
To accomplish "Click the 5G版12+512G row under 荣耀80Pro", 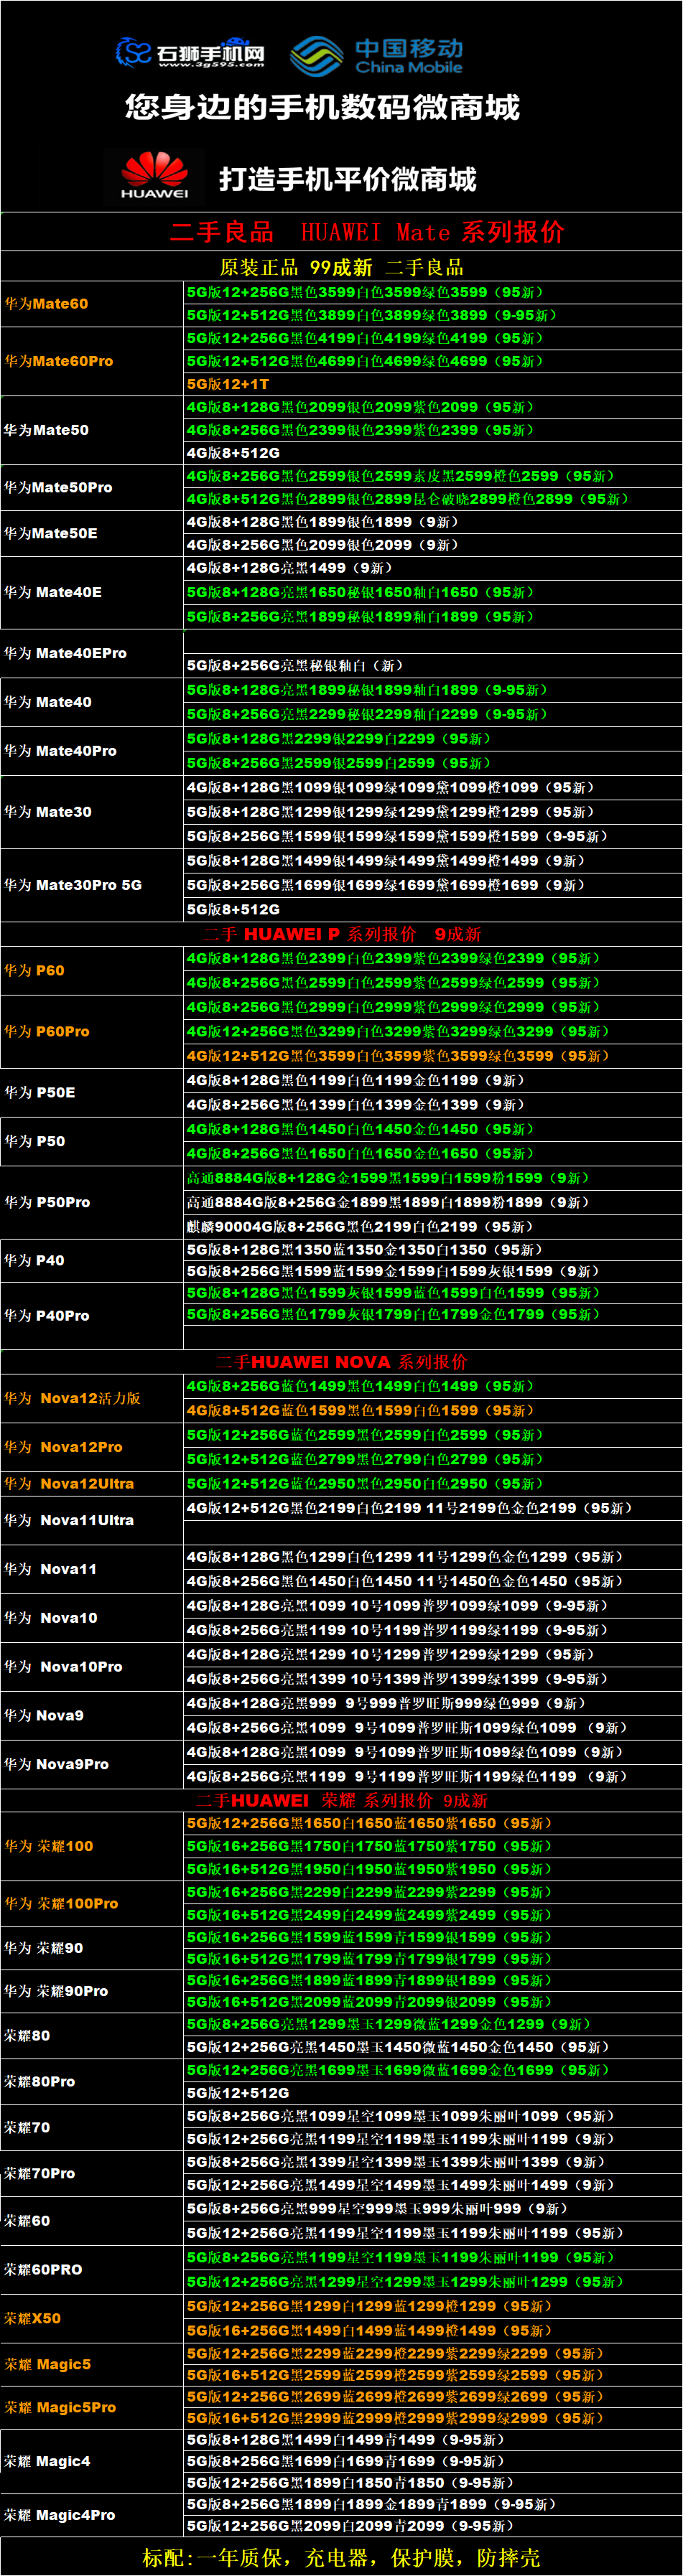I will [432, 2093].
